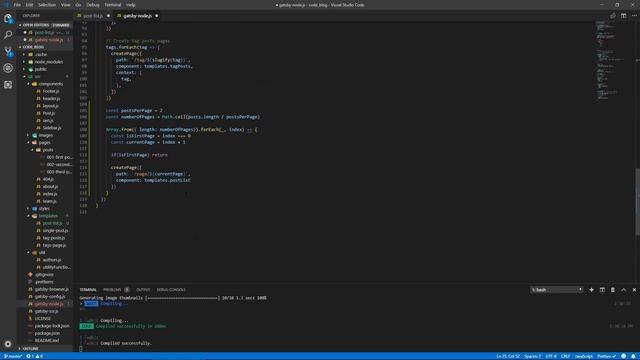Click the Spaces indentation status item
Image resolution: width=640 pixels, height=360 pixels.
[x=533, y=356]
